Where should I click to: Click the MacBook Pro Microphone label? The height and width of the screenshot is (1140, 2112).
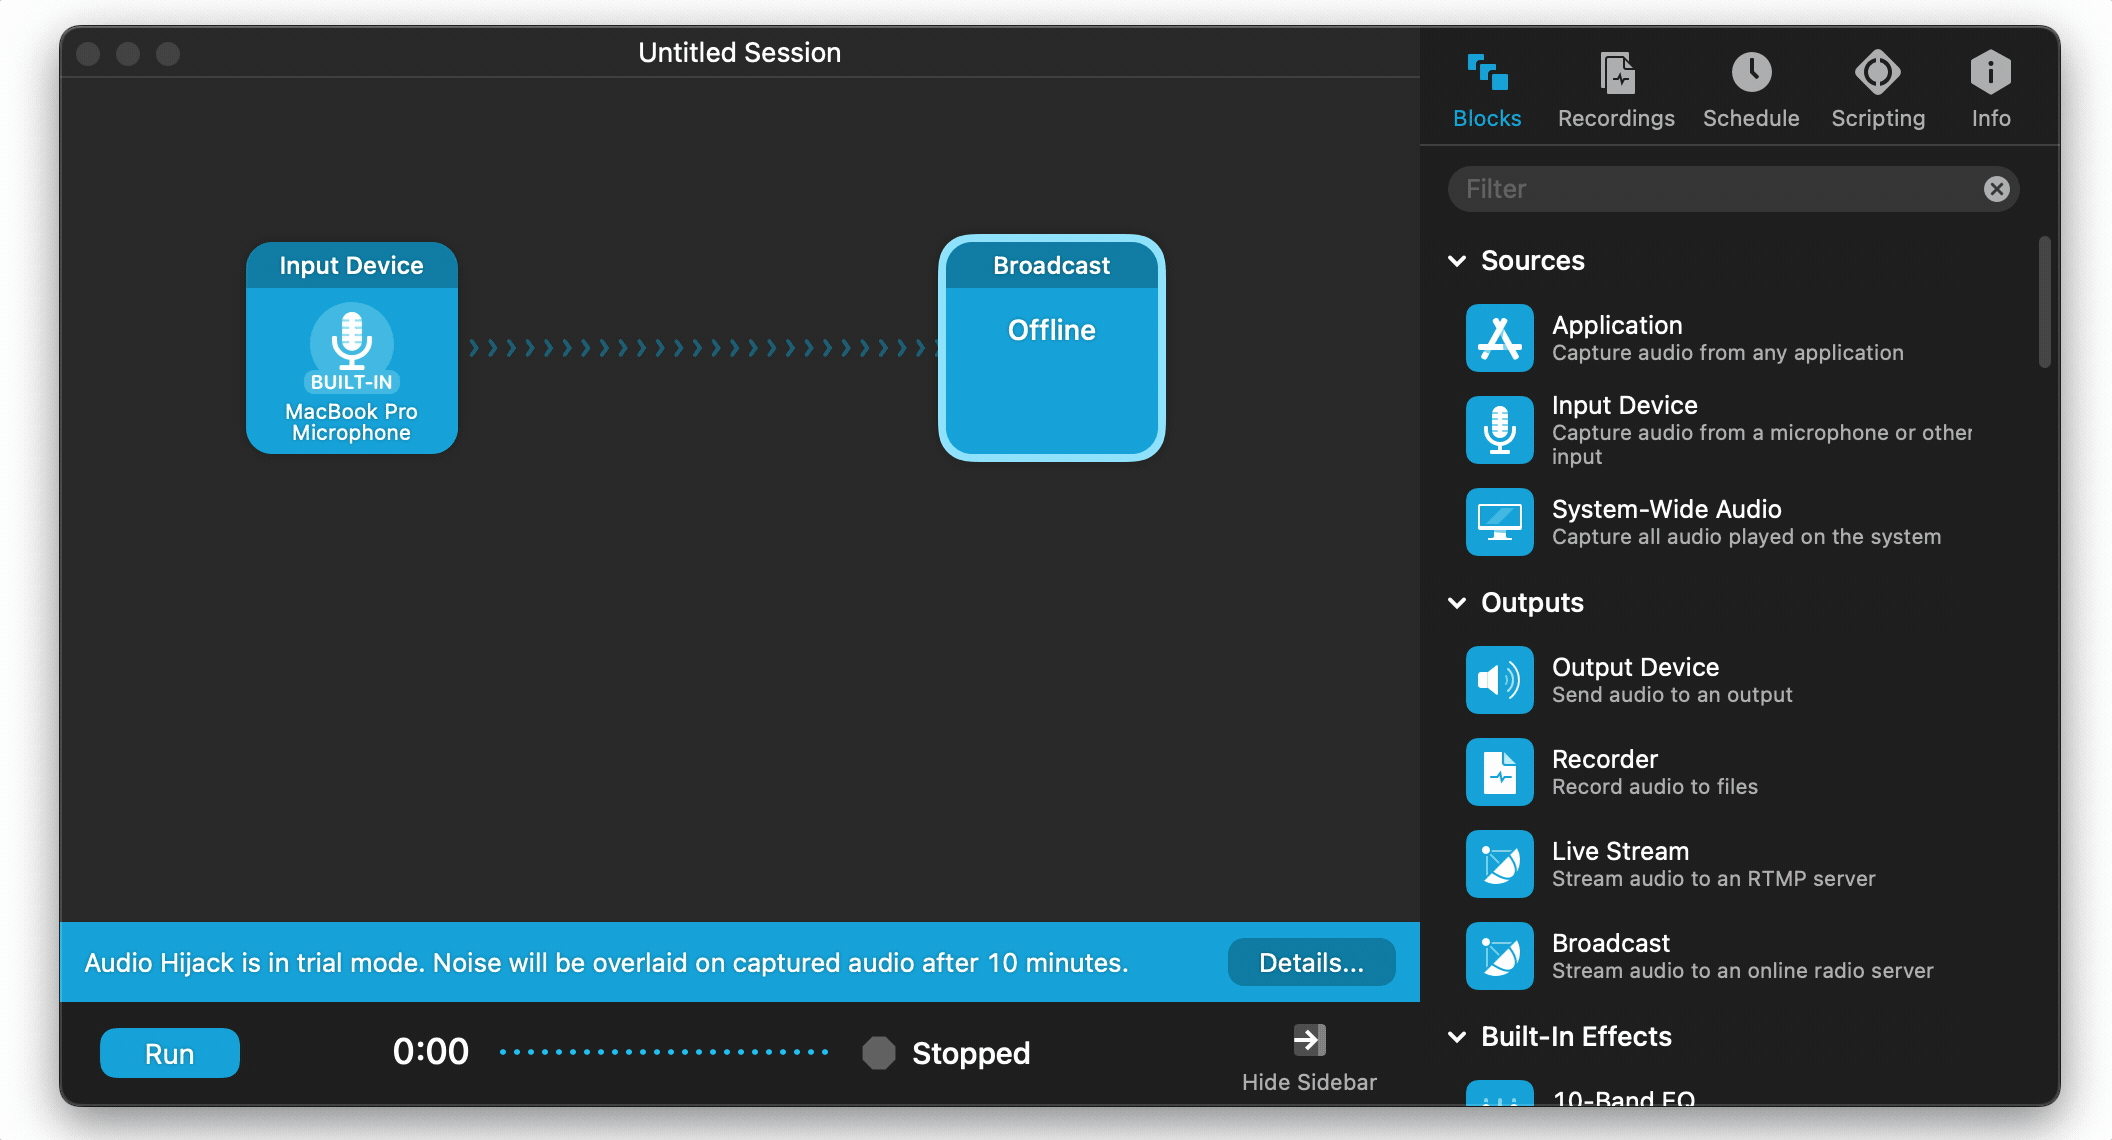pyautogui.click(x=351, y=422)
